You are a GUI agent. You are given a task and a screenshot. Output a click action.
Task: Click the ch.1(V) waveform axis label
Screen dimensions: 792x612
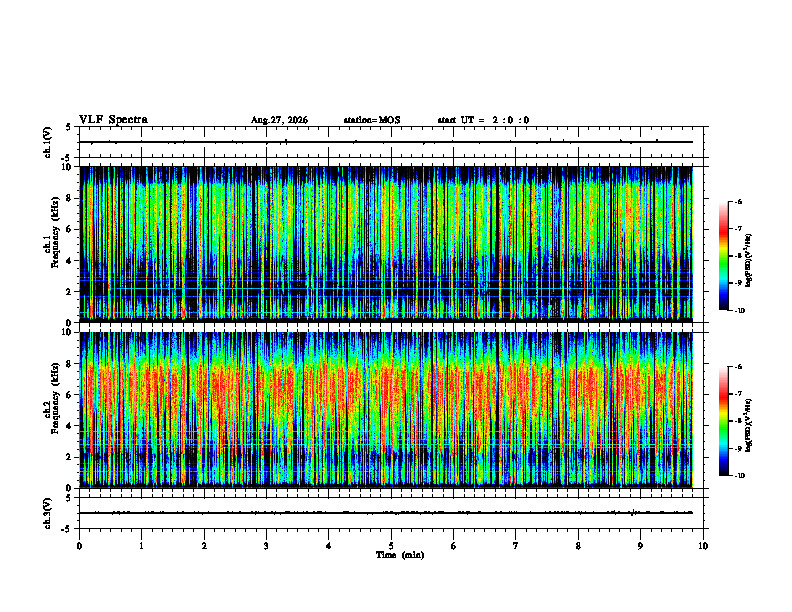coord(48,142)
